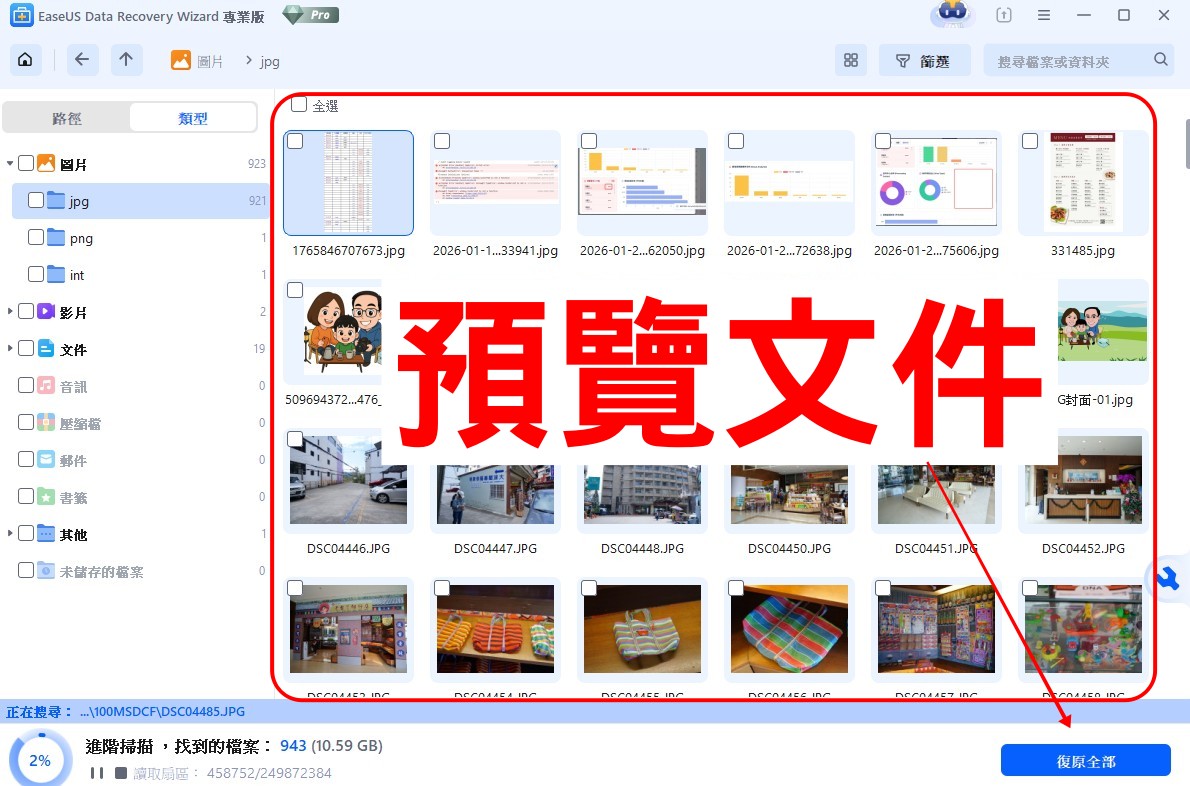1190x786 pixels.
Task: Click the EaseUS app logo icon
Action: (22, 15)
